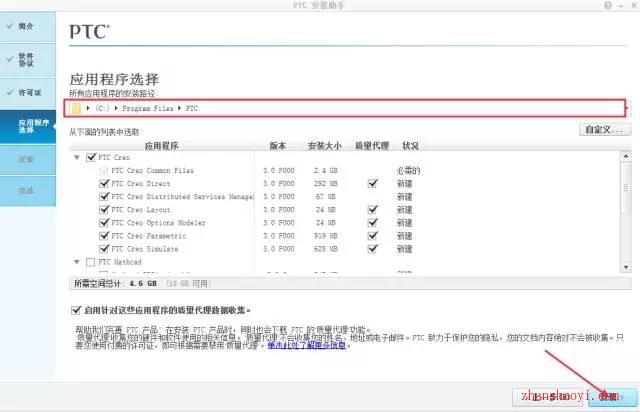Uncheck PTC Creo Direct application
Image resolution: width=640 pixels, height=412 pixels.
(104, 183)
